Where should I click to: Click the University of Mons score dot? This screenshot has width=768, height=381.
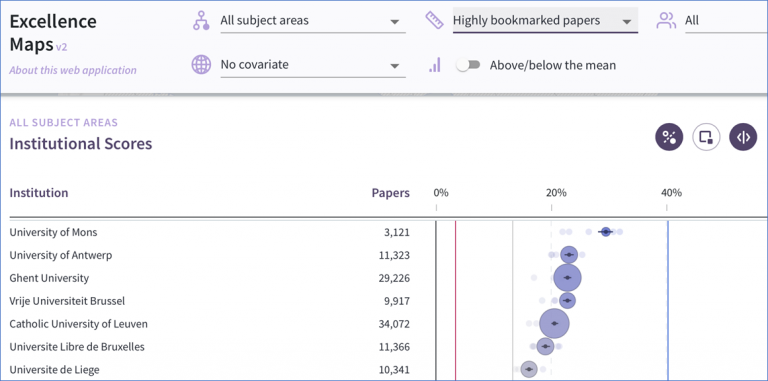pos(606,232)
